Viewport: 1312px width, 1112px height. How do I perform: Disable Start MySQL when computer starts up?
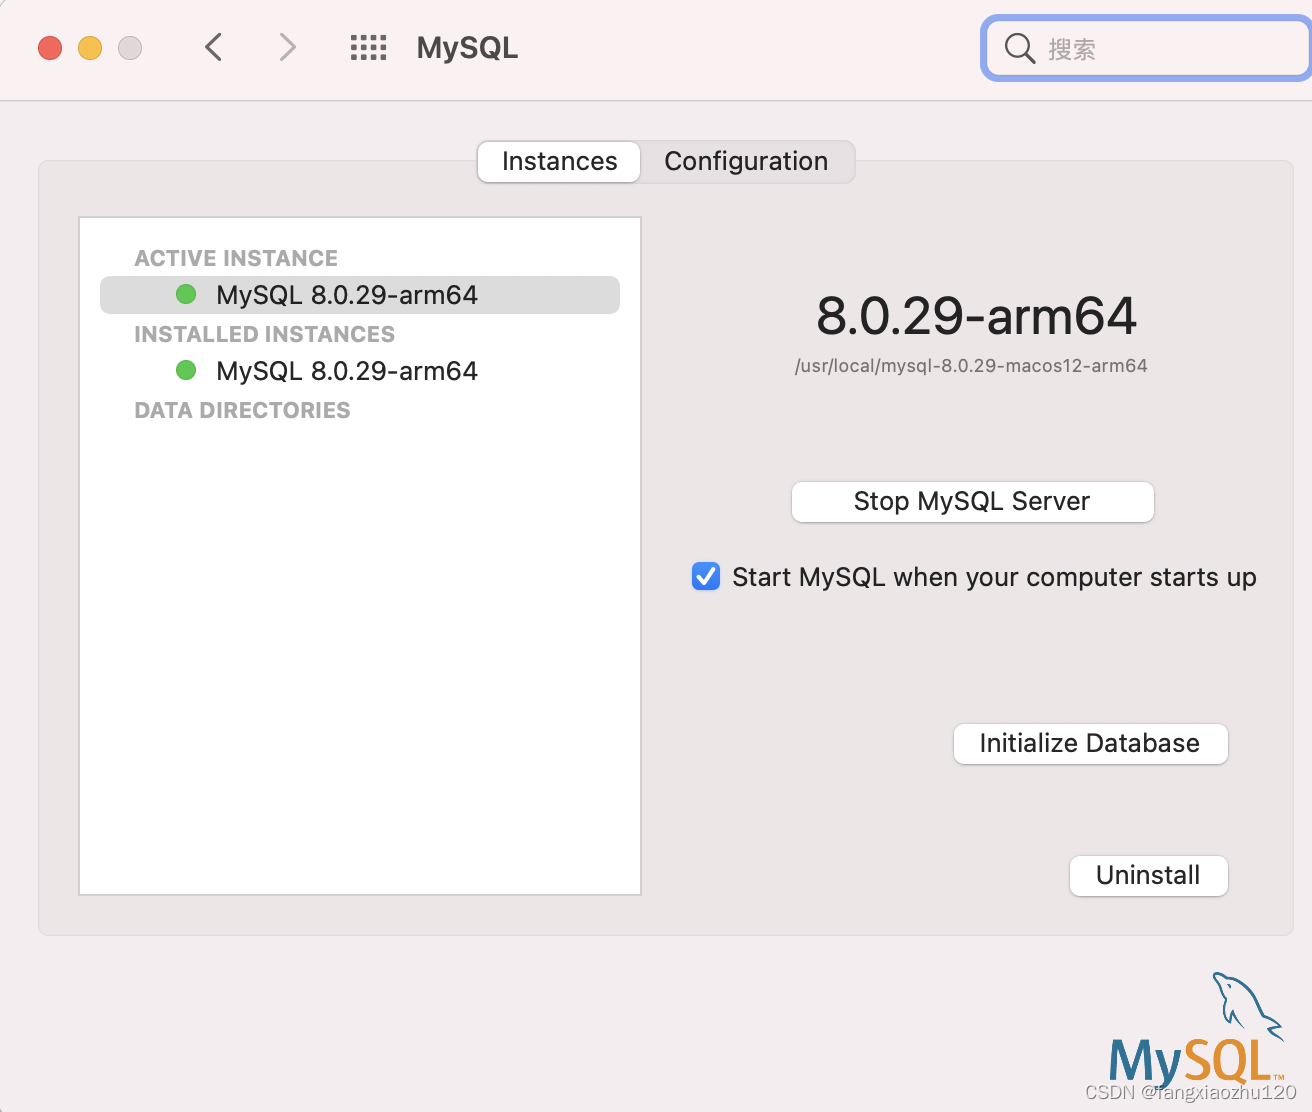pyautogui.click(x=706, y=577)
